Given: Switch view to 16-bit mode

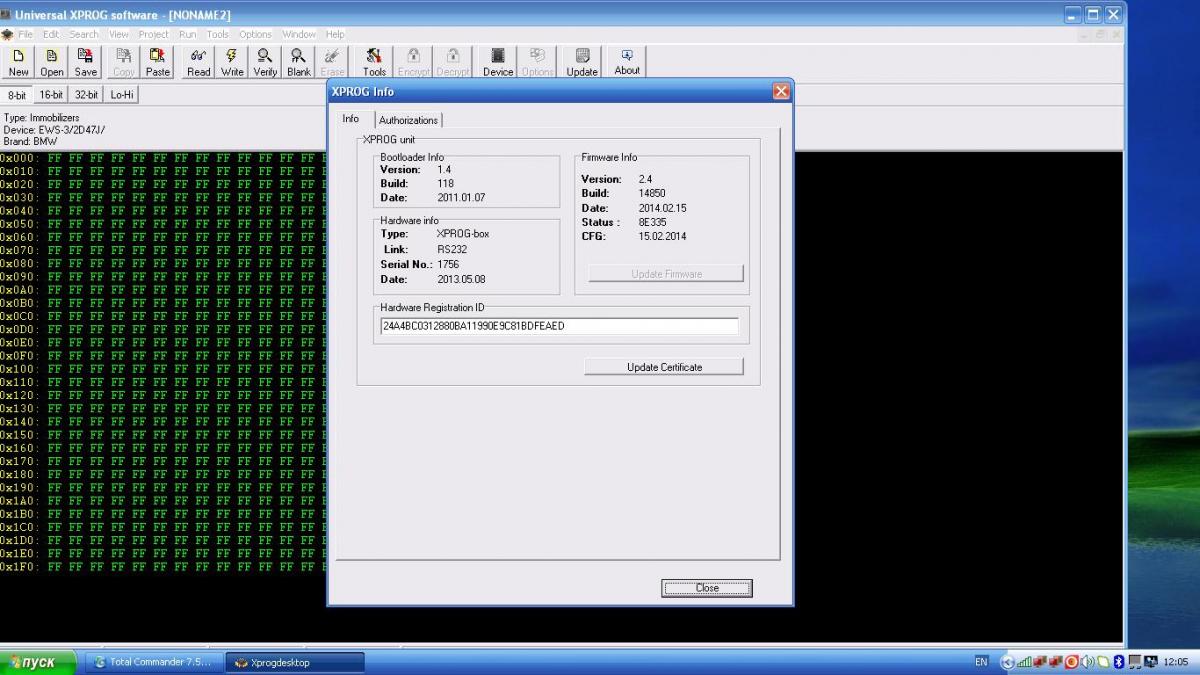Looking at the screenshot, I should pyautogui.click(x=51, y=95).
